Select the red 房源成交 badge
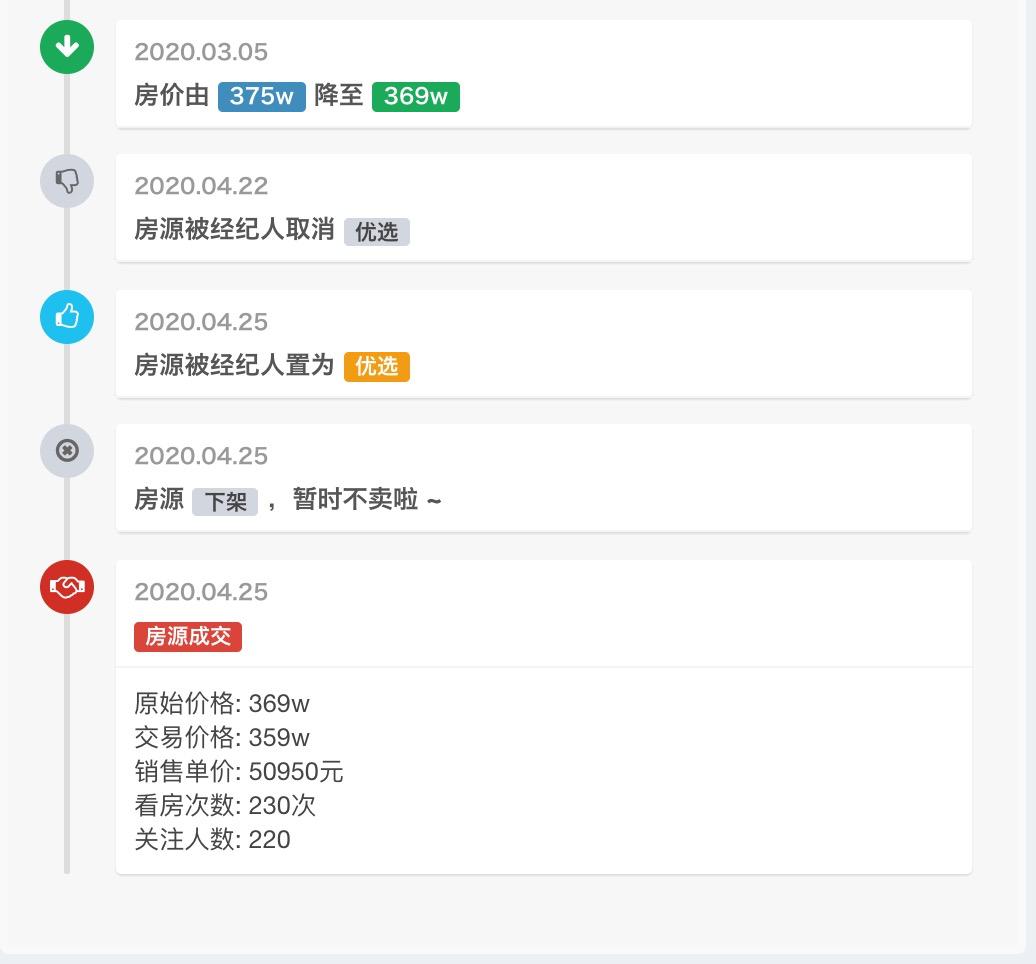This screenshot has height=964, width=1036. (x=188, y=636)
